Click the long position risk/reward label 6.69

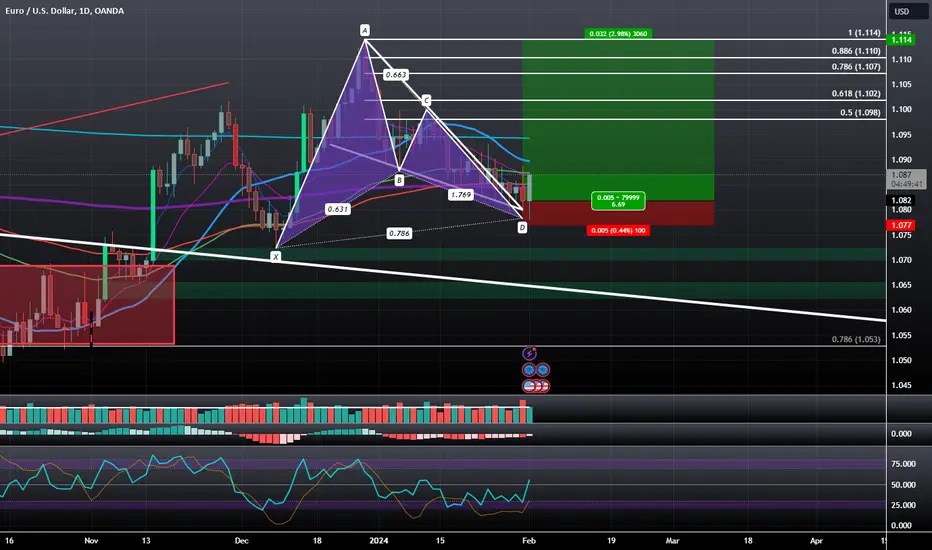click(x=618, y=201)
